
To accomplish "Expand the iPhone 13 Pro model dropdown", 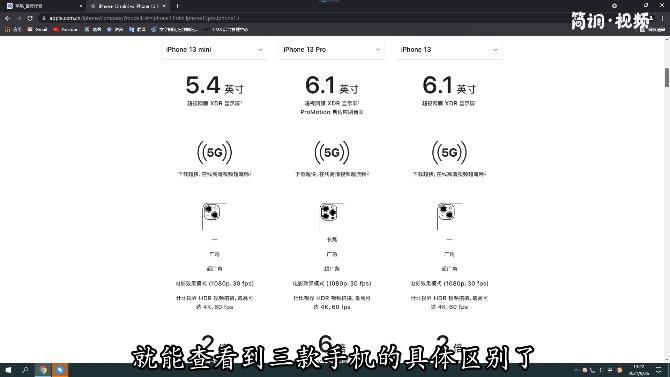I will (x=332, y=50).
